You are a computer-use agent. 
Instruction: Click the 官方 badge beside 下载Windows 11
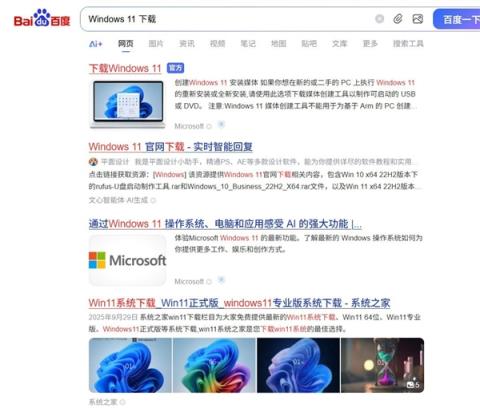[x=175, y=68]
